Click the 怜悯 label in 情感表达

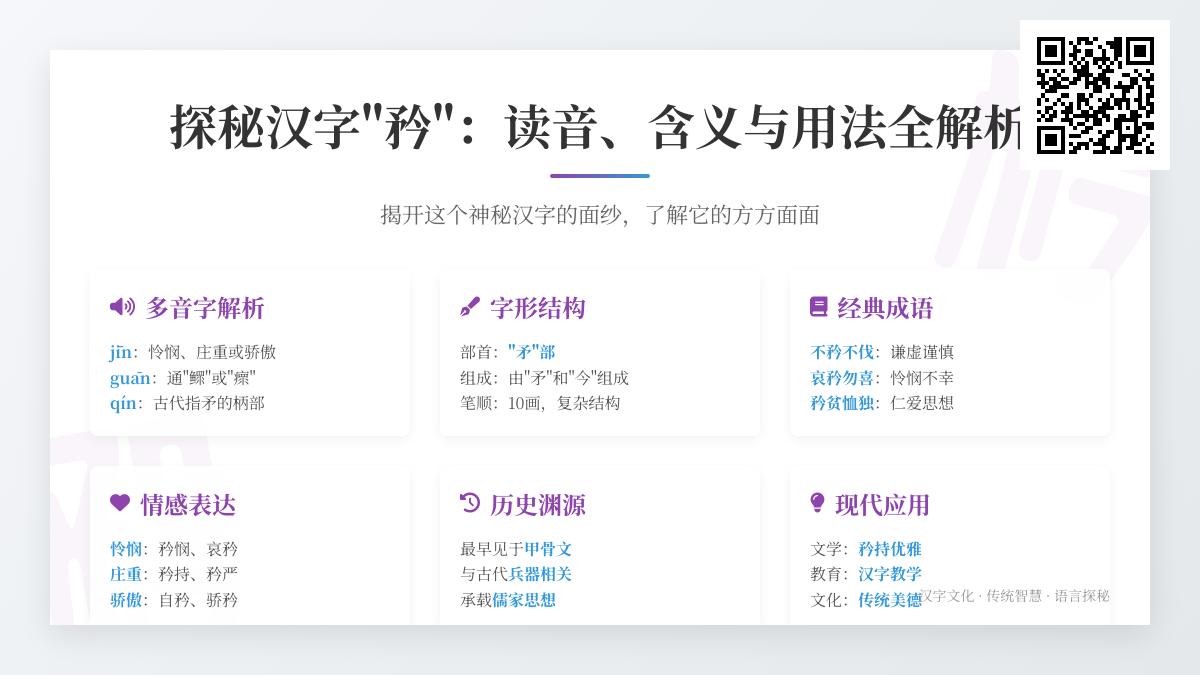tap(126, 549)
